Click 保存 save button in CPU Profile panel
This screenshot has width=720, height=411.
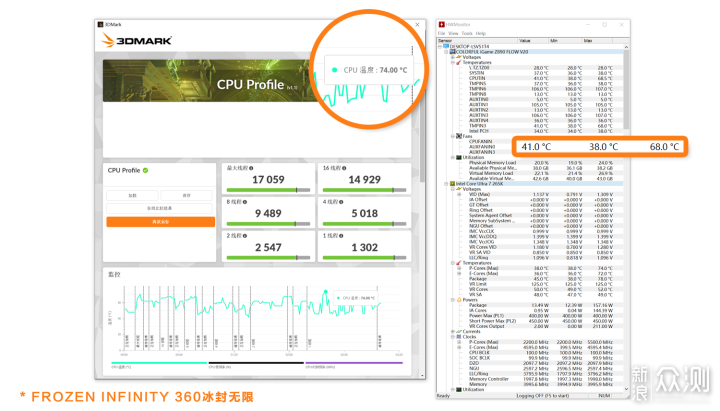(186, 196)
